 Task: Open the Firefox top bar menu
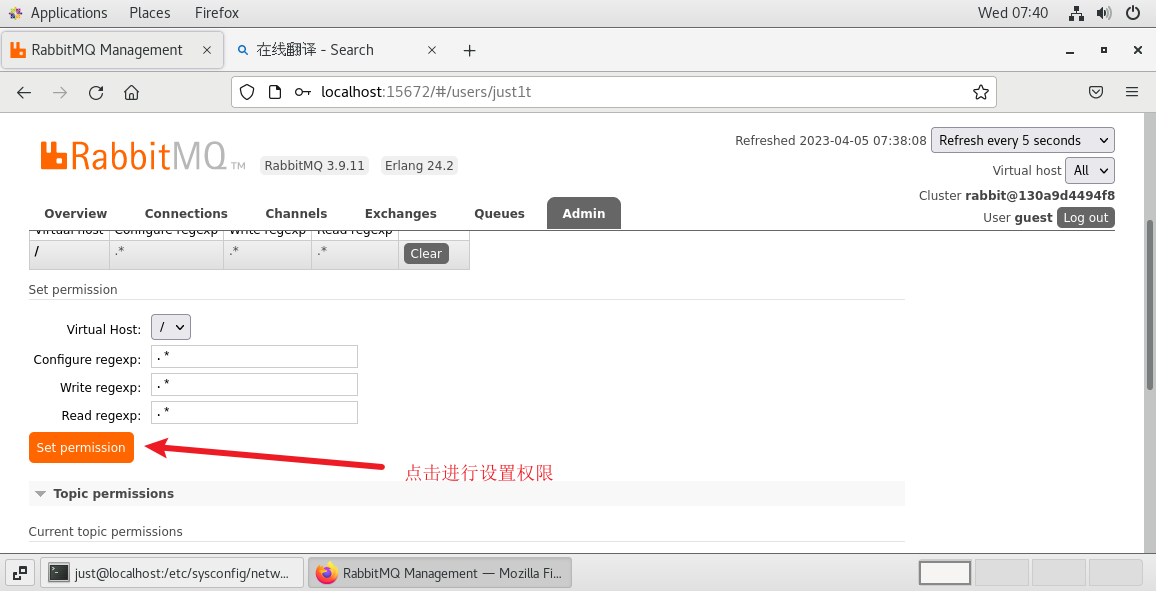(x=217, y=13)
